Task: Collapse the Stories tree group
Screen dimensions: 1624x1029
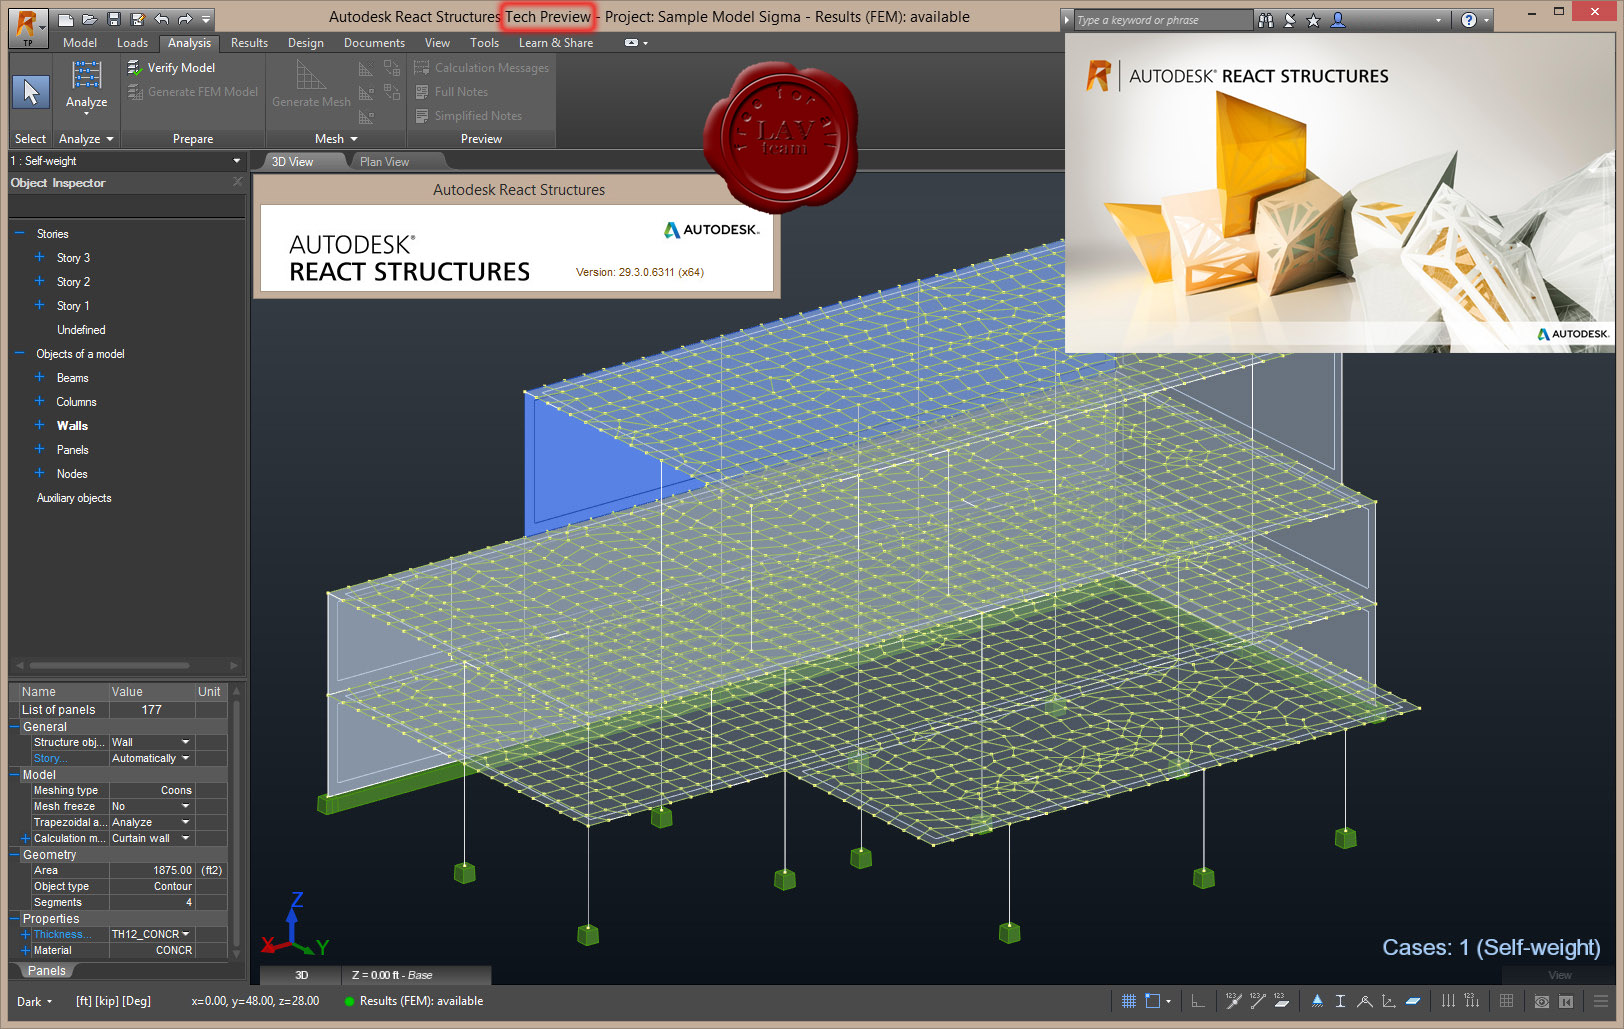Action: pos(19,233)
